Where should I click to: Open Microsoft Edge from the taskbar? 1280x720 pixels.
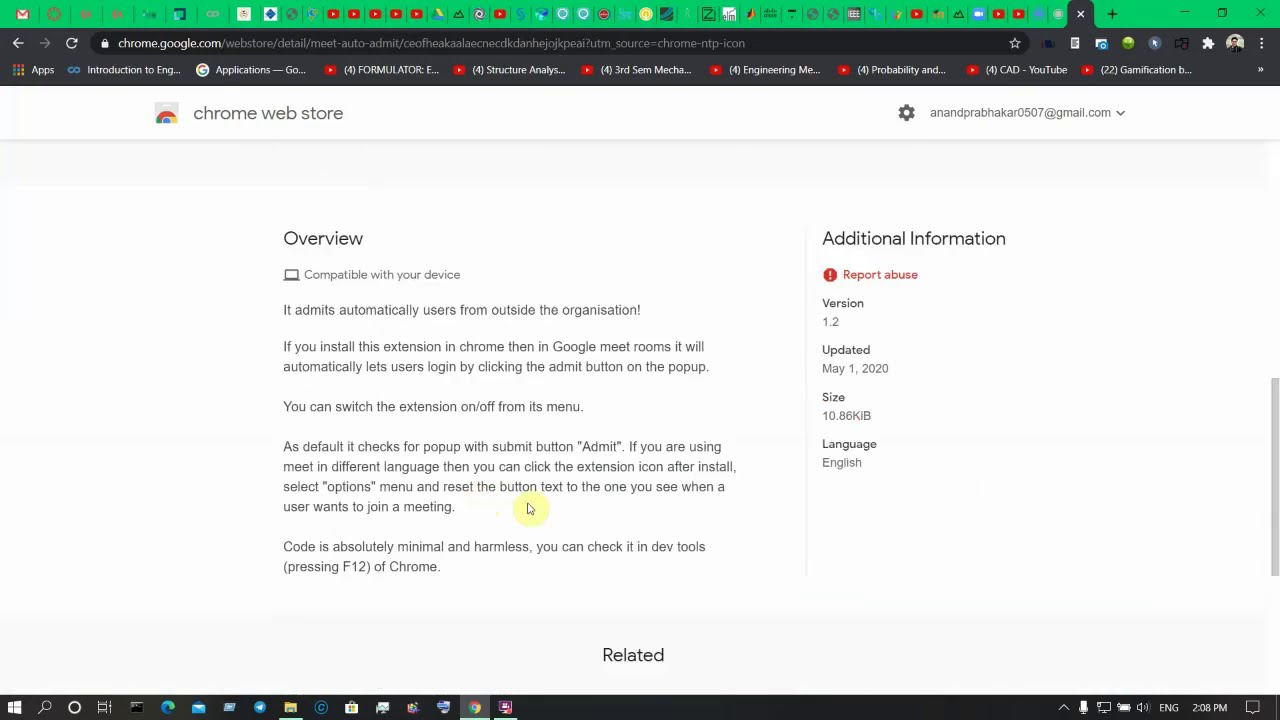(x=168, y=707)
